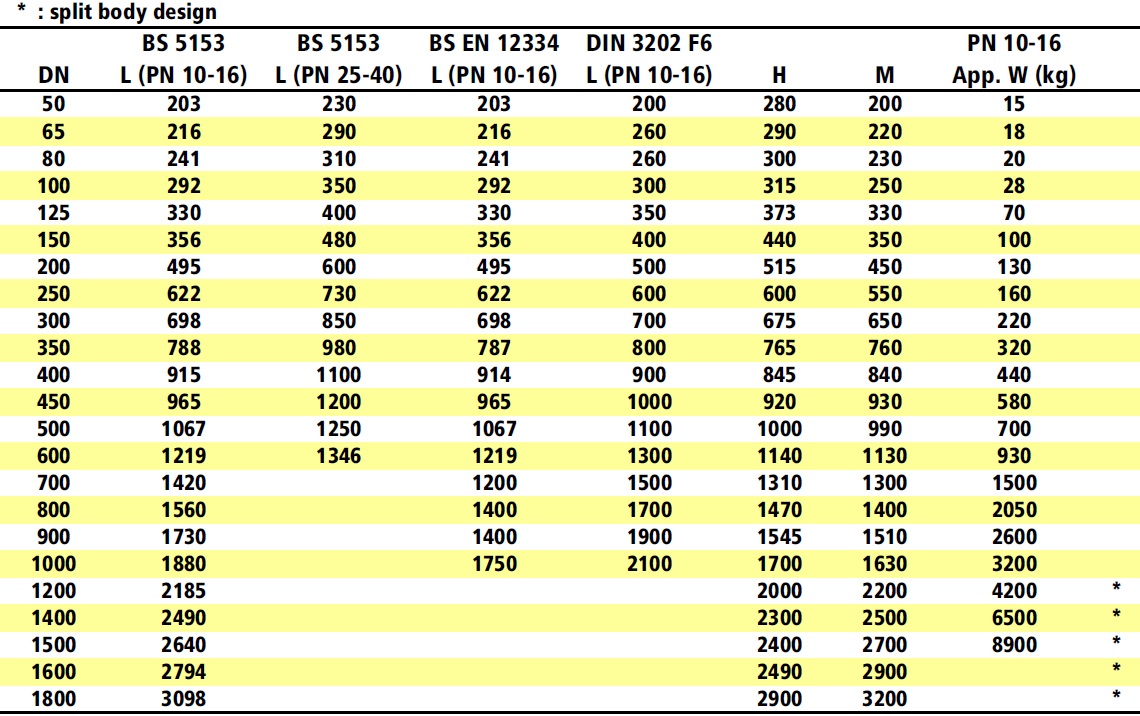Click the weight 2050 in DN 800 row
Screen dimensions: 1140x716
[1014, 510]
